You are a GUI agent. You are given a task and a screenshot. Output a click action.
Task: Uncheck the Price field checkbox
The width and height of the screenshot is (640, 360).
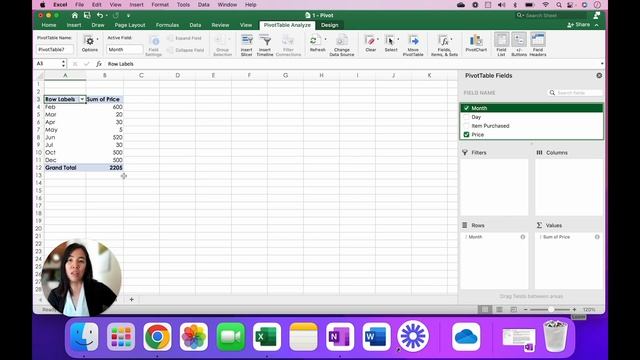[466, 135]
